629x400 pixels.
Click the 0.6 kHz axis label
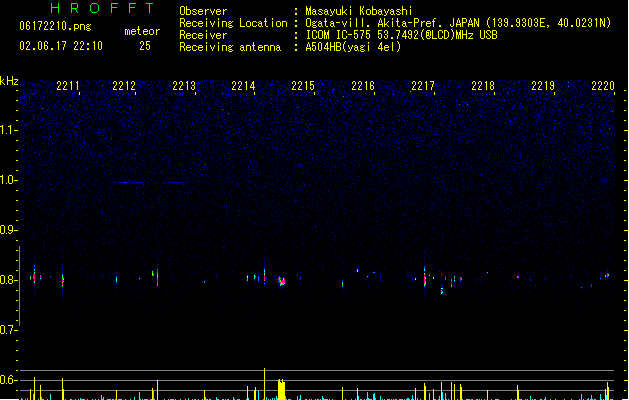(8, 380)
